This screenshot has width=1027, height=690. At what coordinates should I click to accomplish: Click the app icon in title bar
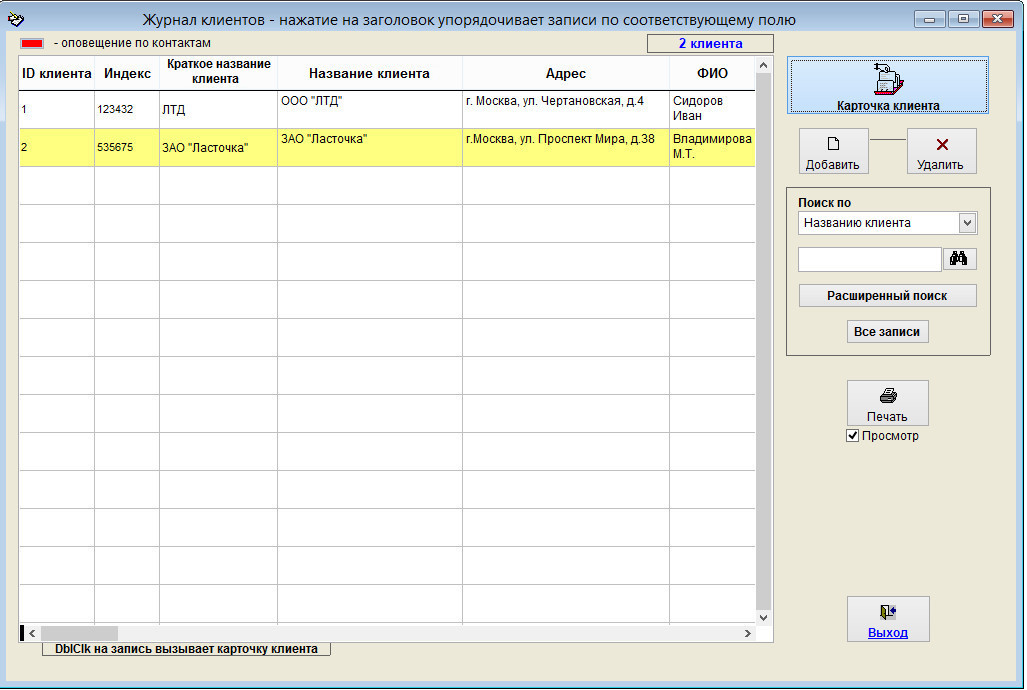click(x=15, y=19)
